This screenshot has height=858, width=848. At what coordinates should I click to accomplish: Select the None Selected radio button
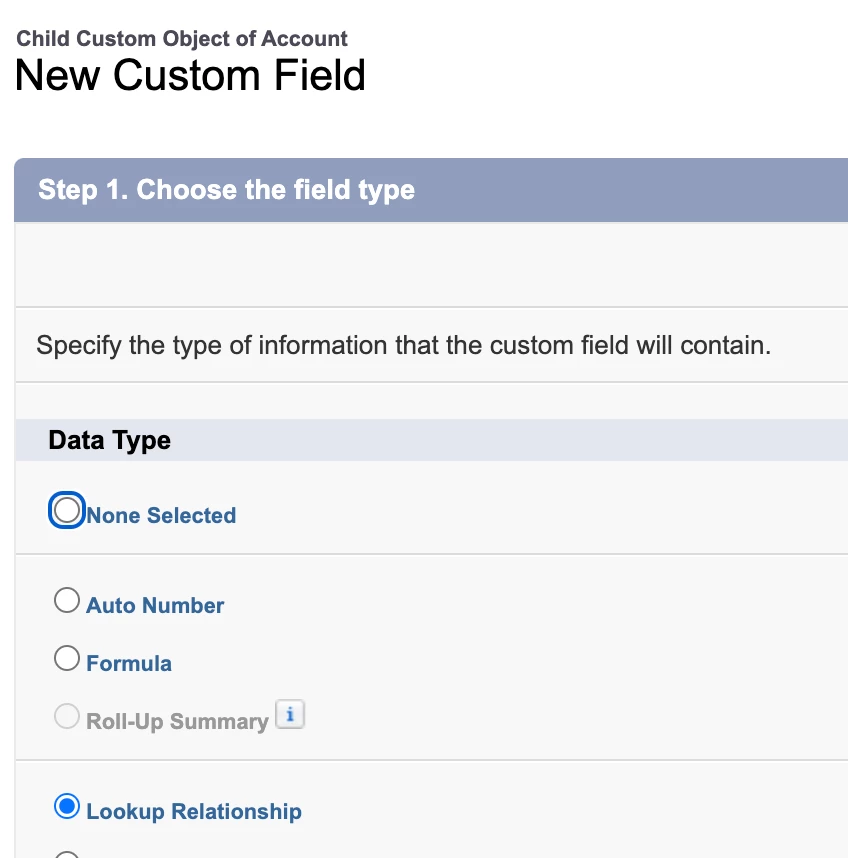click(66, 511)
